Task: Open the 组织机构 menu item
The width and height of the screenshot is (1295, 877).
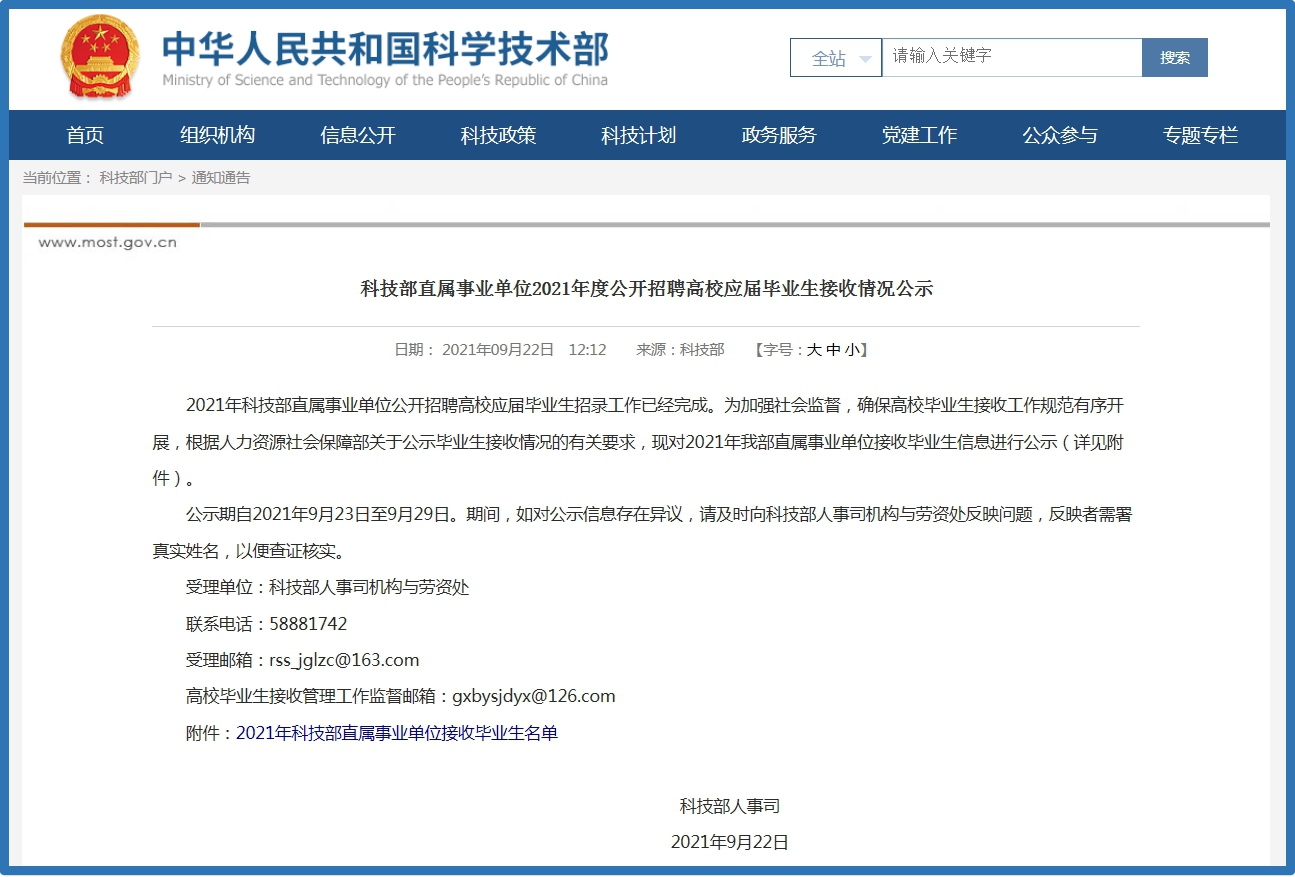Action: [217, 135]
